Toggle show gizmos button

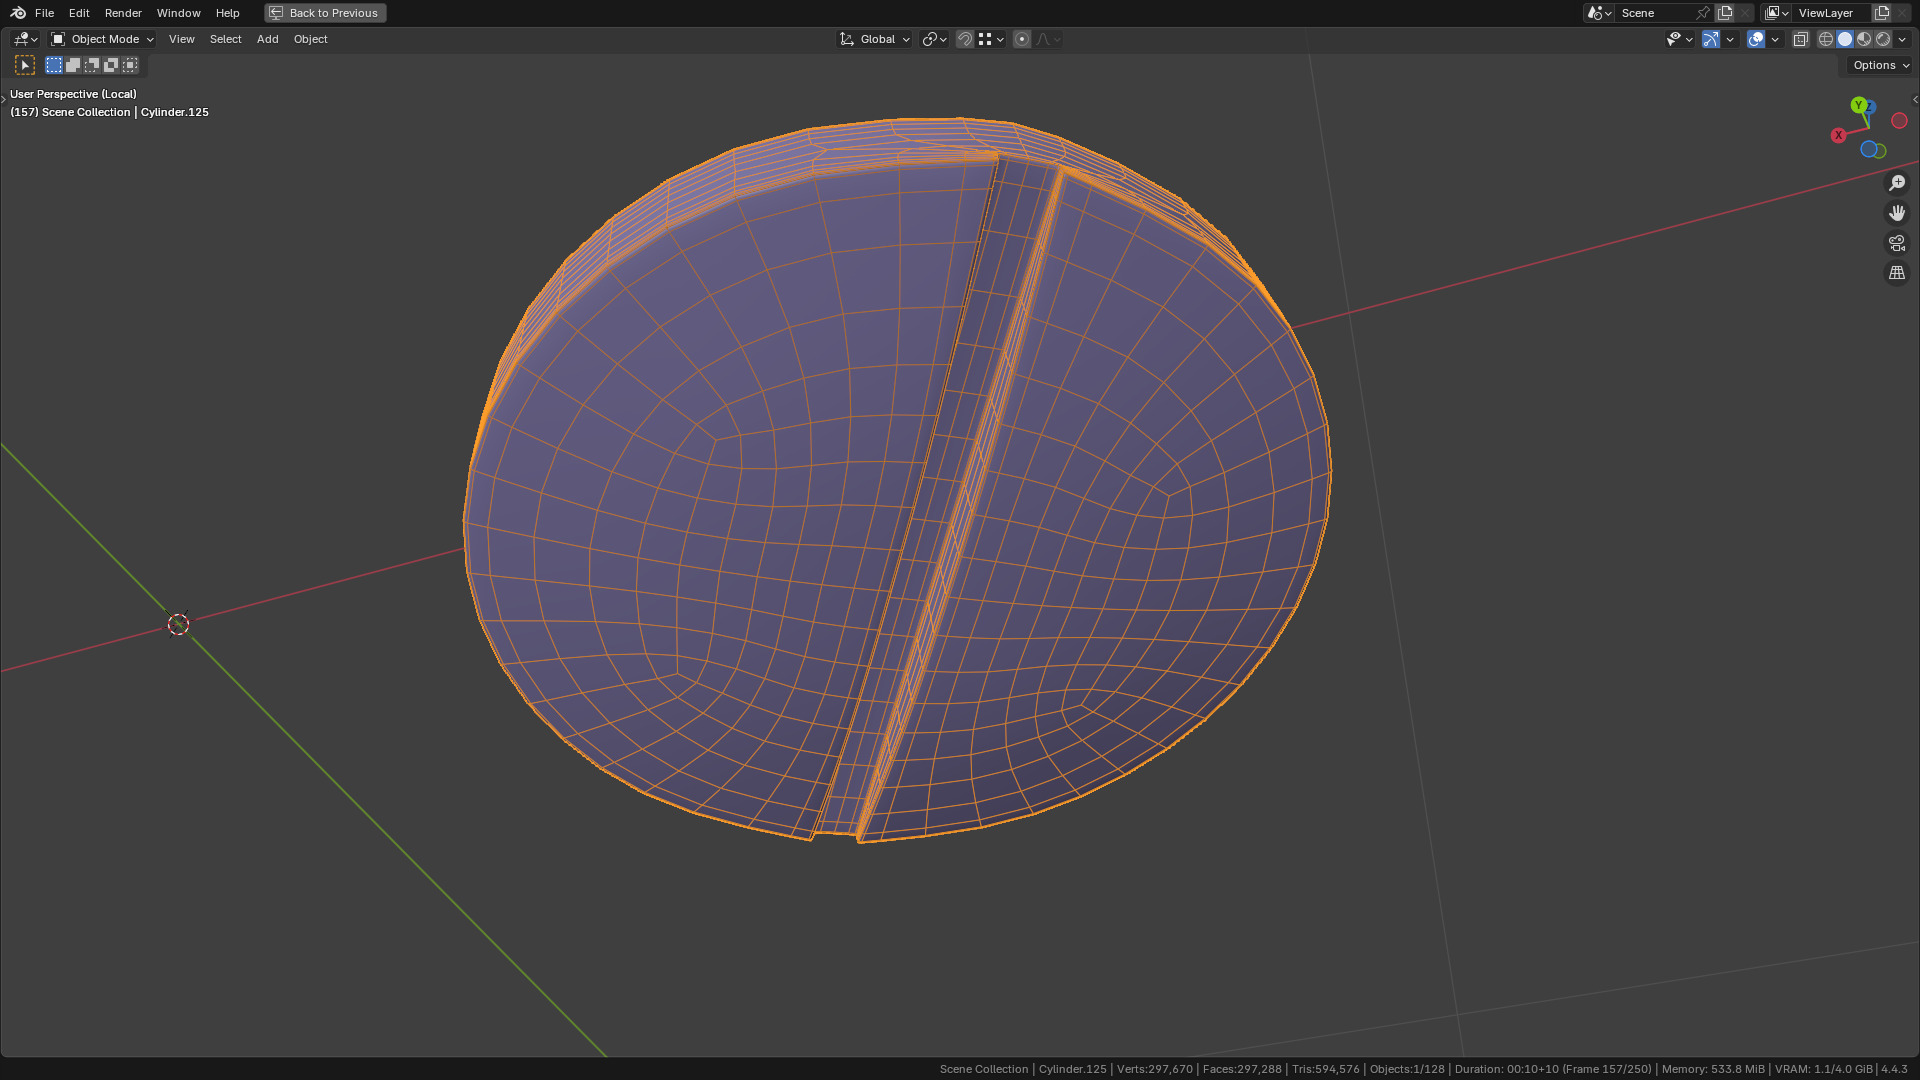coord(1711,39)
